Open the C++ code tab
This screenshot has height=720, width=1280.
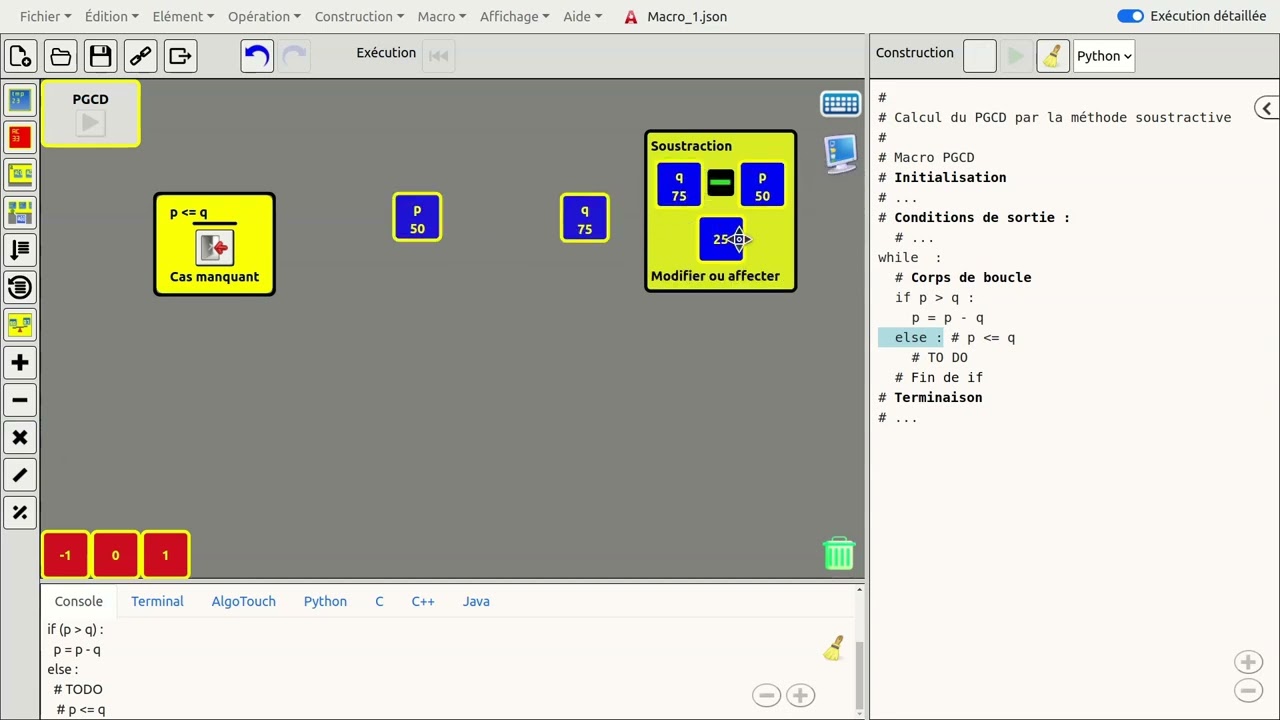pyautogui.click(x=423, y=601)
